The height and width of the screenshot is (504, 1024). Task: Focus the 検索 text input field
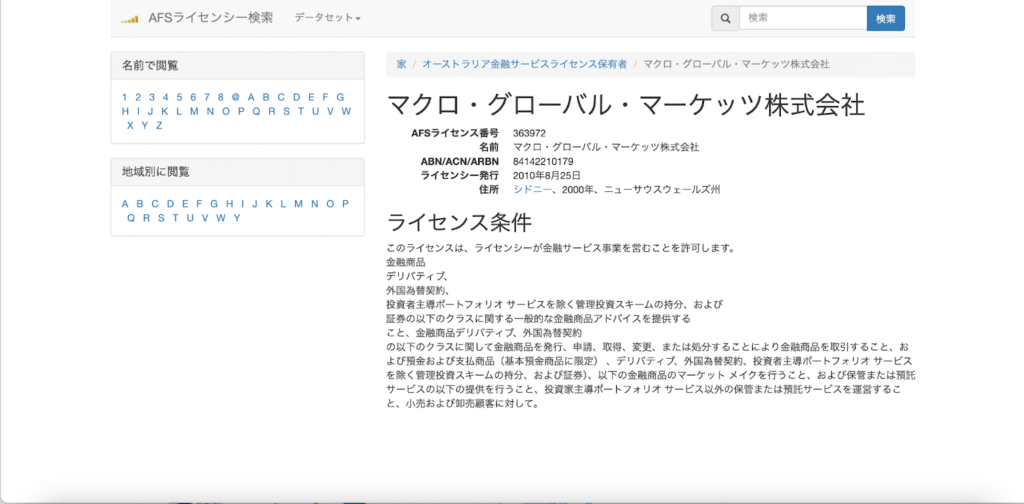(x=803, y=18)
